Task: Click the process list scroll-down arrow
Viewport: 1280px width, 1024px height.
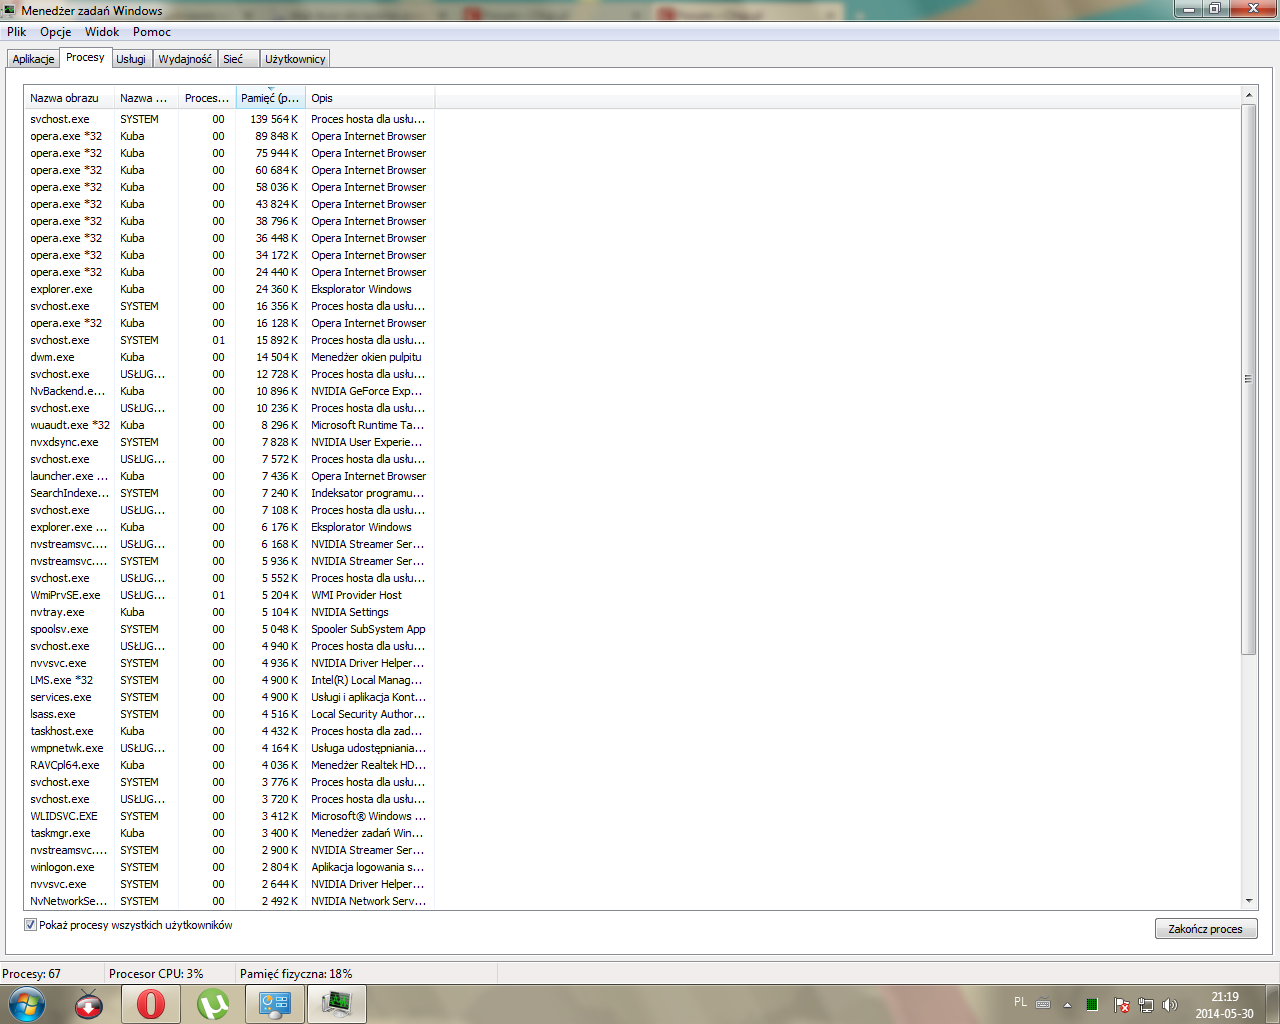Action: (1248, 901)
